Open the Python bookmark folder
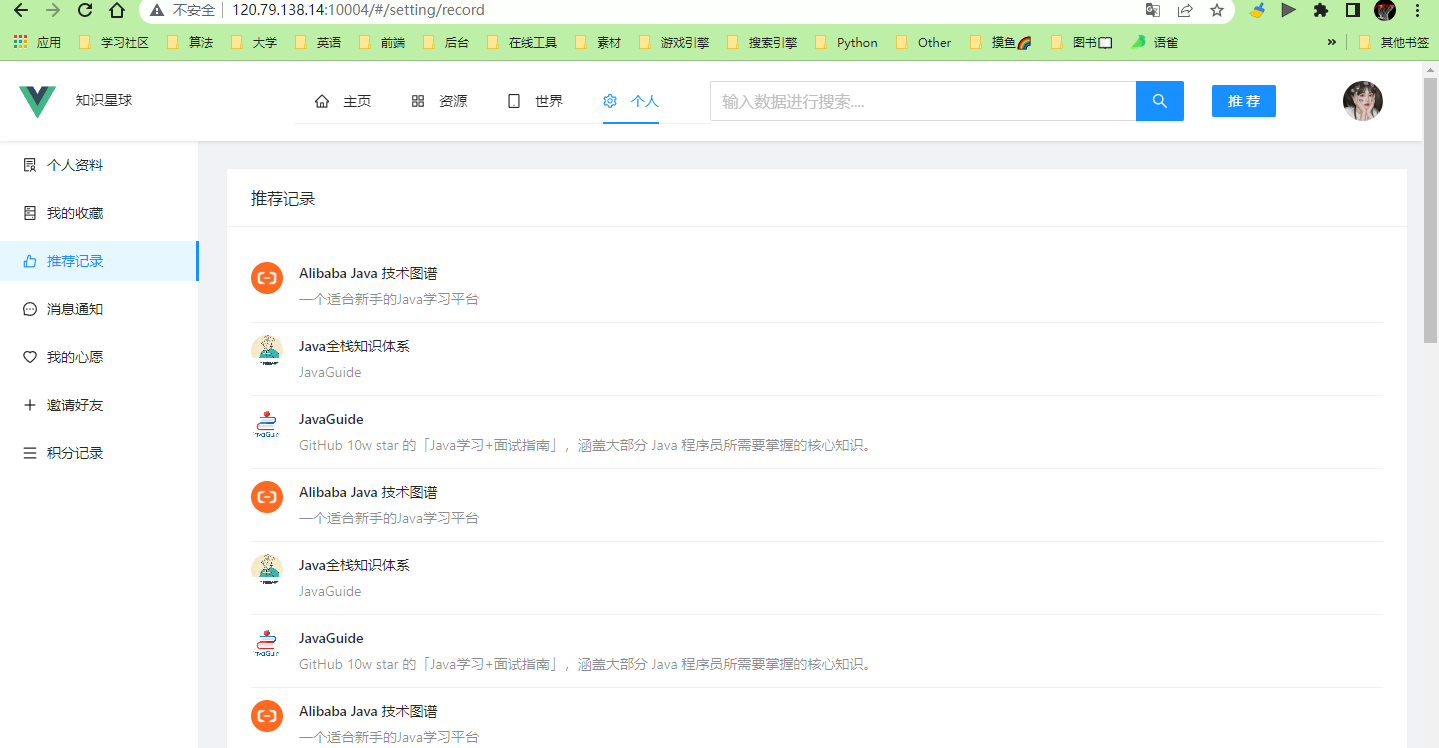This screenshot has height=748, width=1439. (846, 43)
